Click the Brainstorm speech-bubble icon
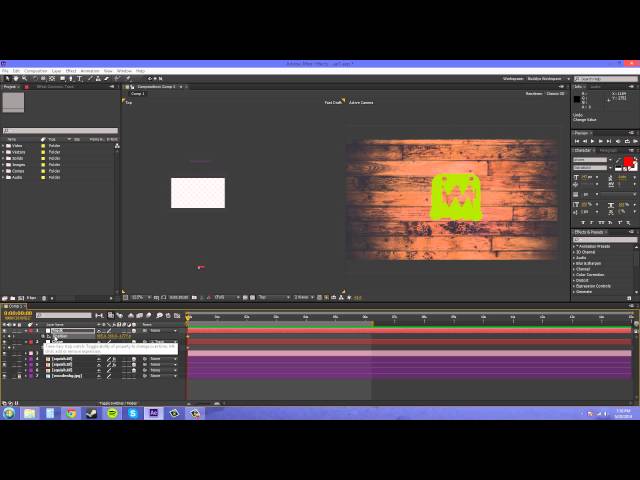The height and width of the screenshot is (480, 640). pyautogui.click(x=160, y=316)
